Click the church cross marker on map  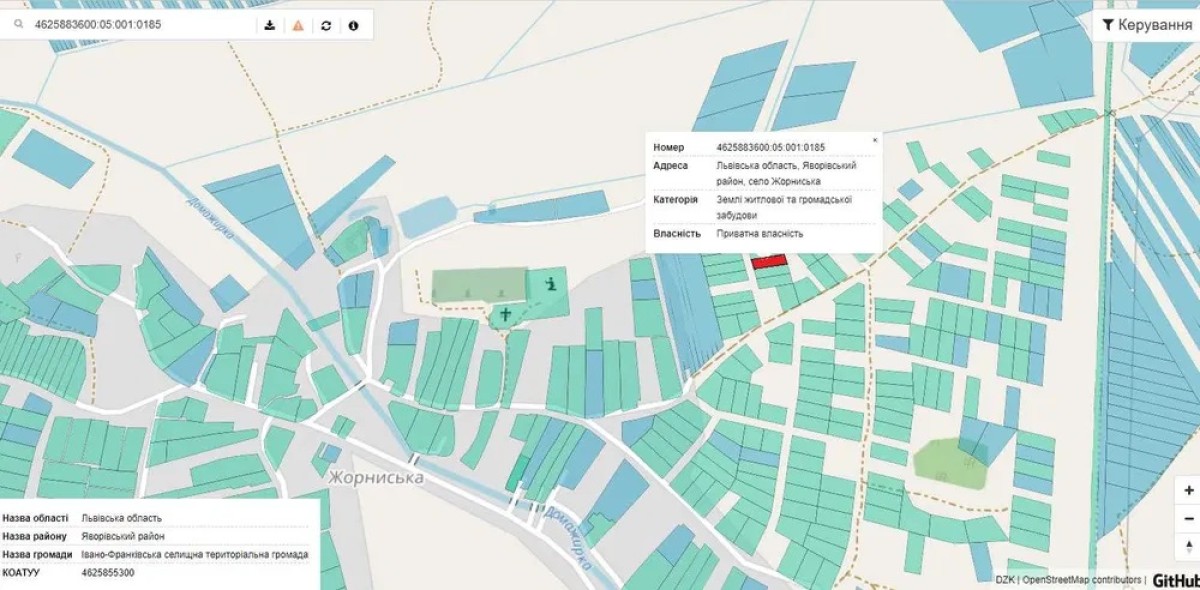506,315
